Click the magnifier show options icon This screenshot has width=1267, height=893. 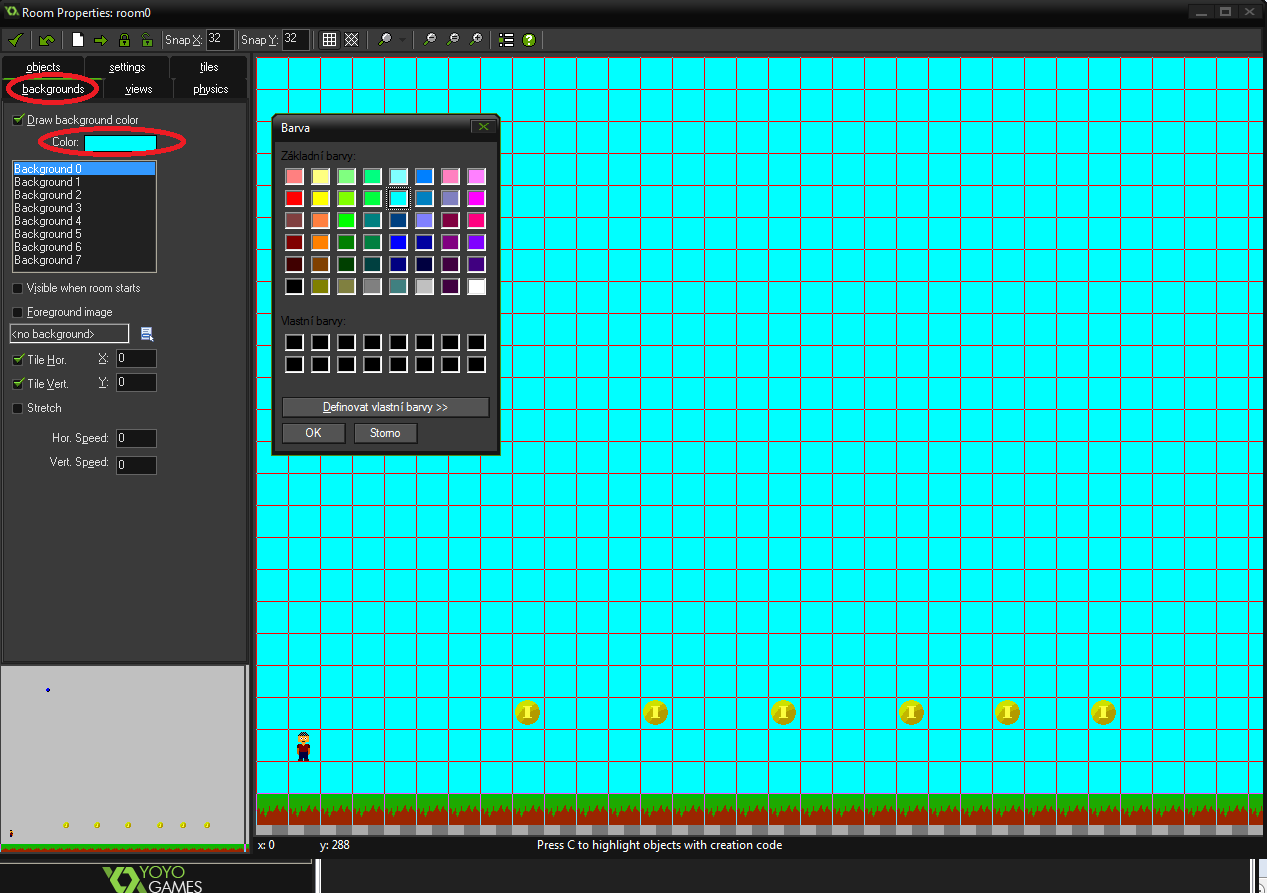[384, 40]
